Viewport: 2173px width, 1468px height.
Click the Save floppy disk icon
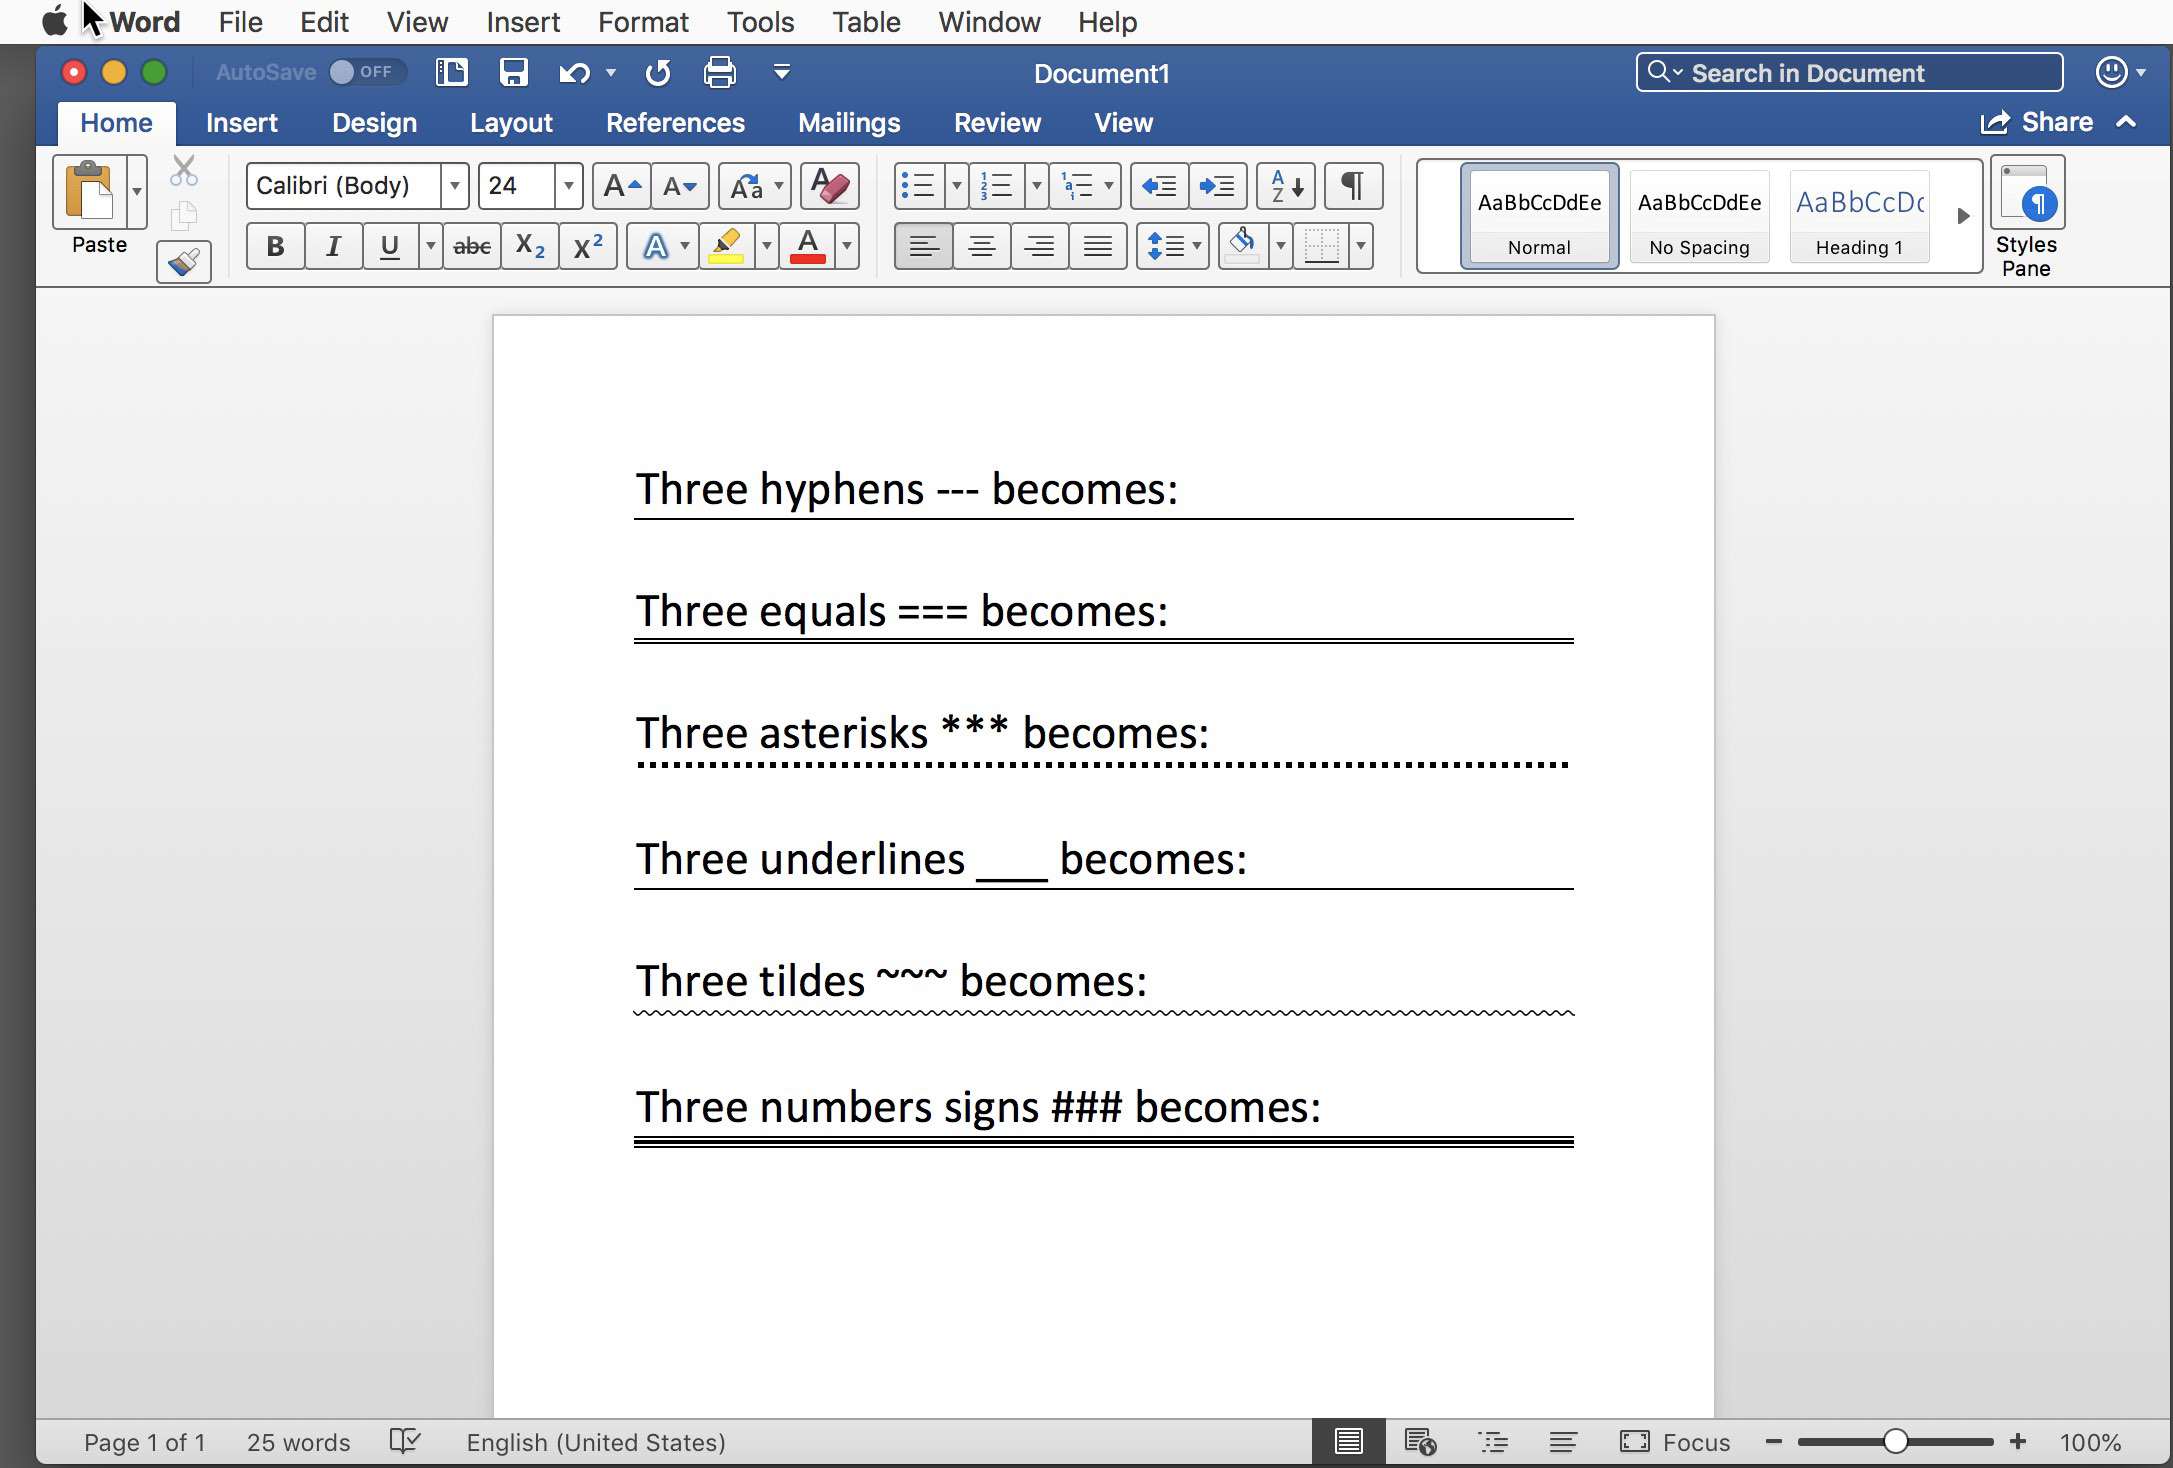514,72
